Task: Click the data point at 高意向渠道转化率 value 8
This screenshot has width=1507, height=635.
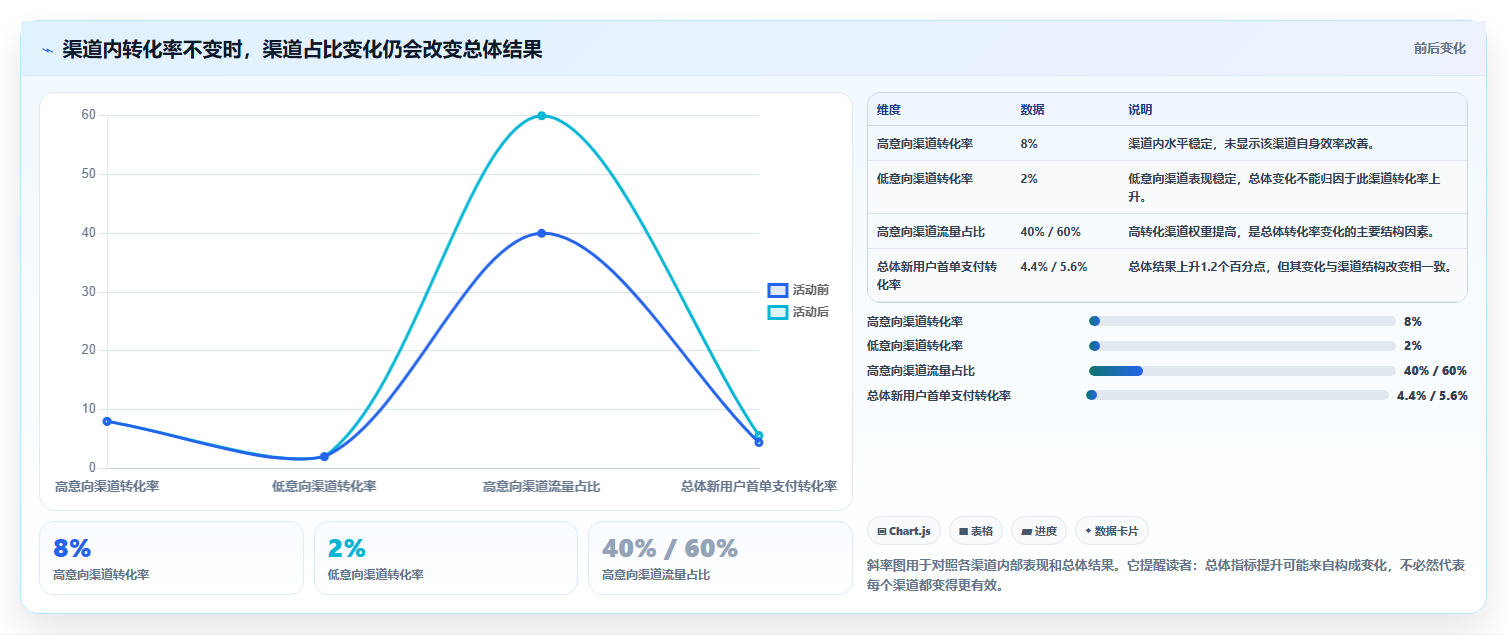Action: 107,421
